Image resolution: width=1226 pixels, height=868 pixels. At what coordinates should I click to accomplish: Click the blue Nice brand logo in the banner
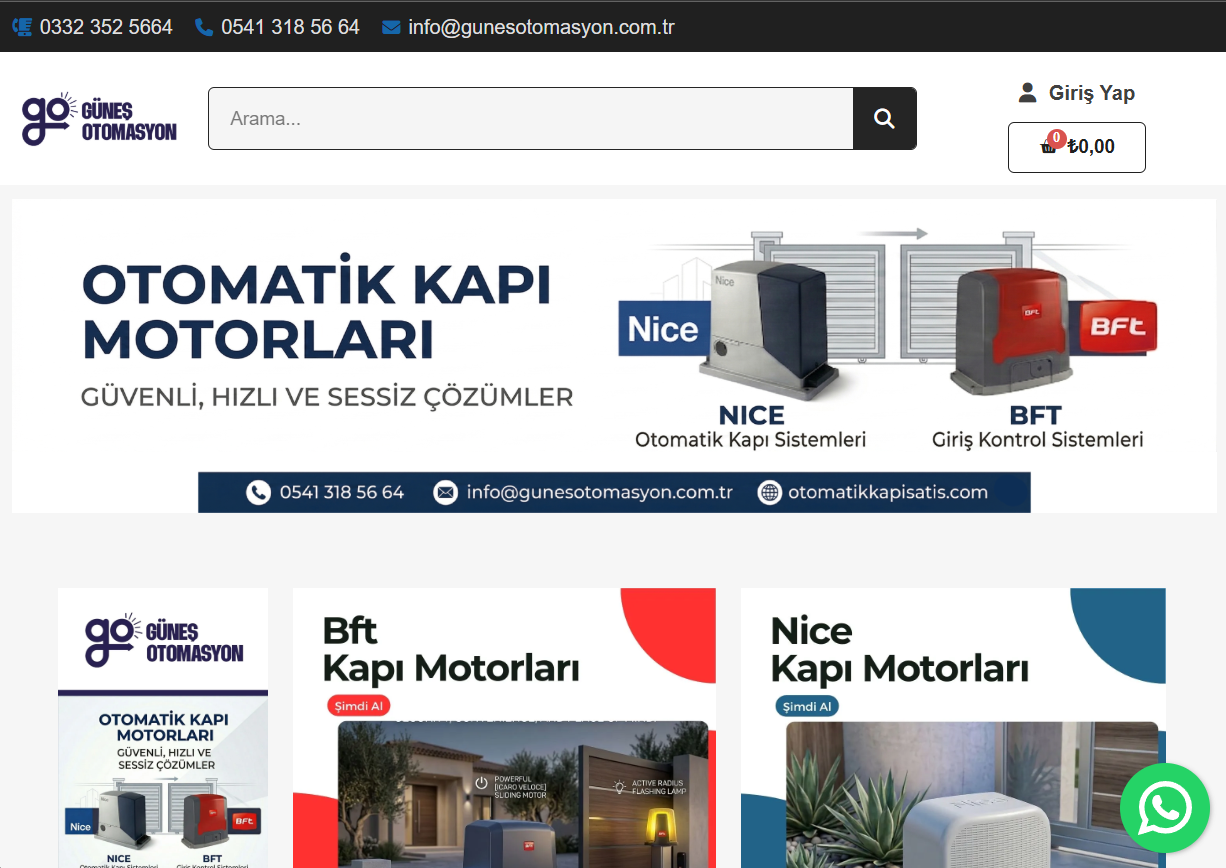[664, 329]
